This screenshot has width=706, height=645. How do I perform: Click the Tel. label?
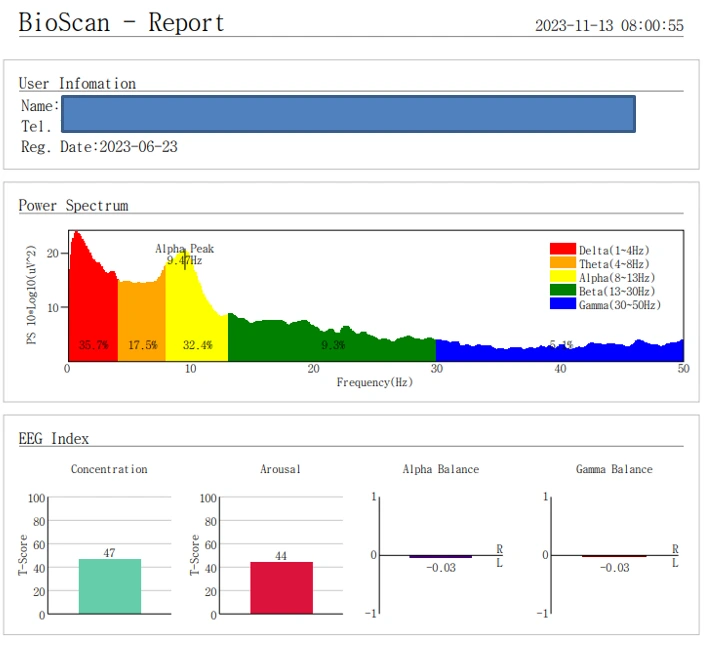(36, 126)
